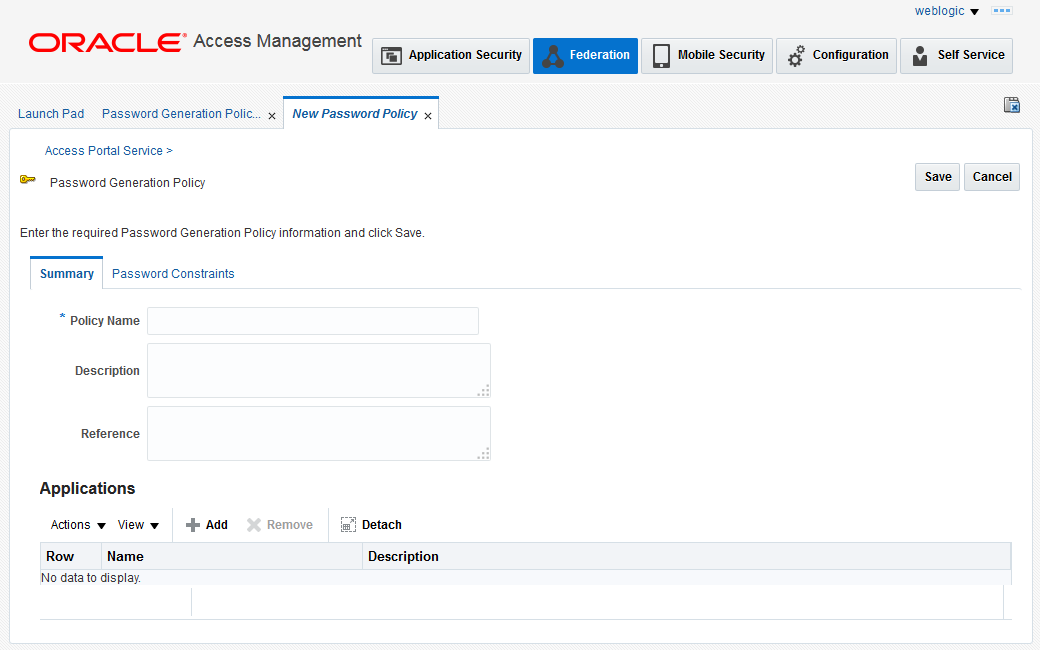Click the accessibility dots icon beside weblogic
This screenshot has width=1040, height=650.
[1002, 11]
